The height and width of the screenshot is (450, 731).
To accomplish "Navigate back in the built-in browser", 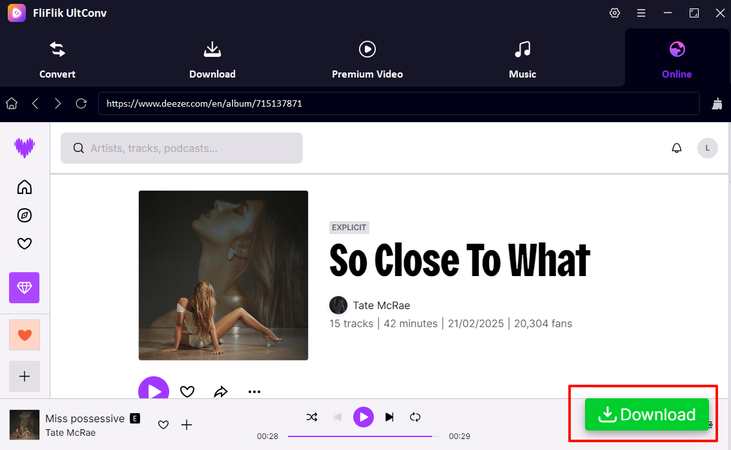I will tap(35, 103).
